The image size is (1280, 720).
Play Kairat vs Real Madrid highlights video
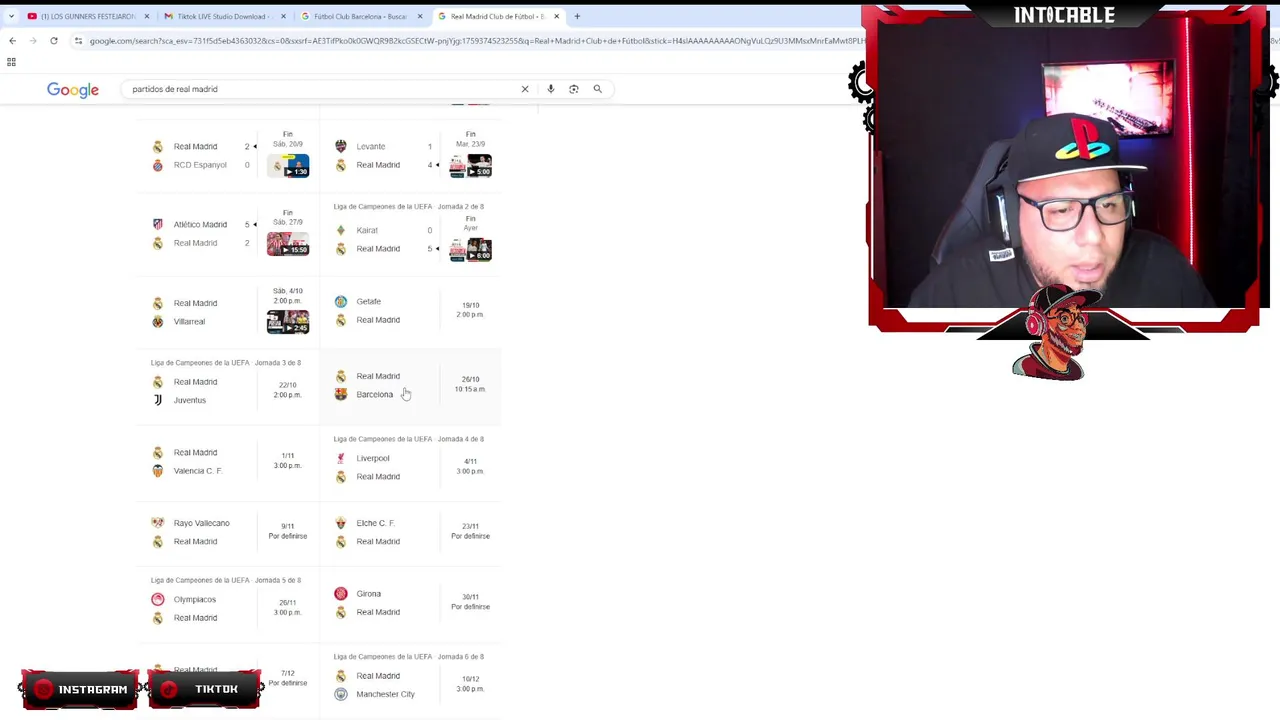(x=471, y=249)
